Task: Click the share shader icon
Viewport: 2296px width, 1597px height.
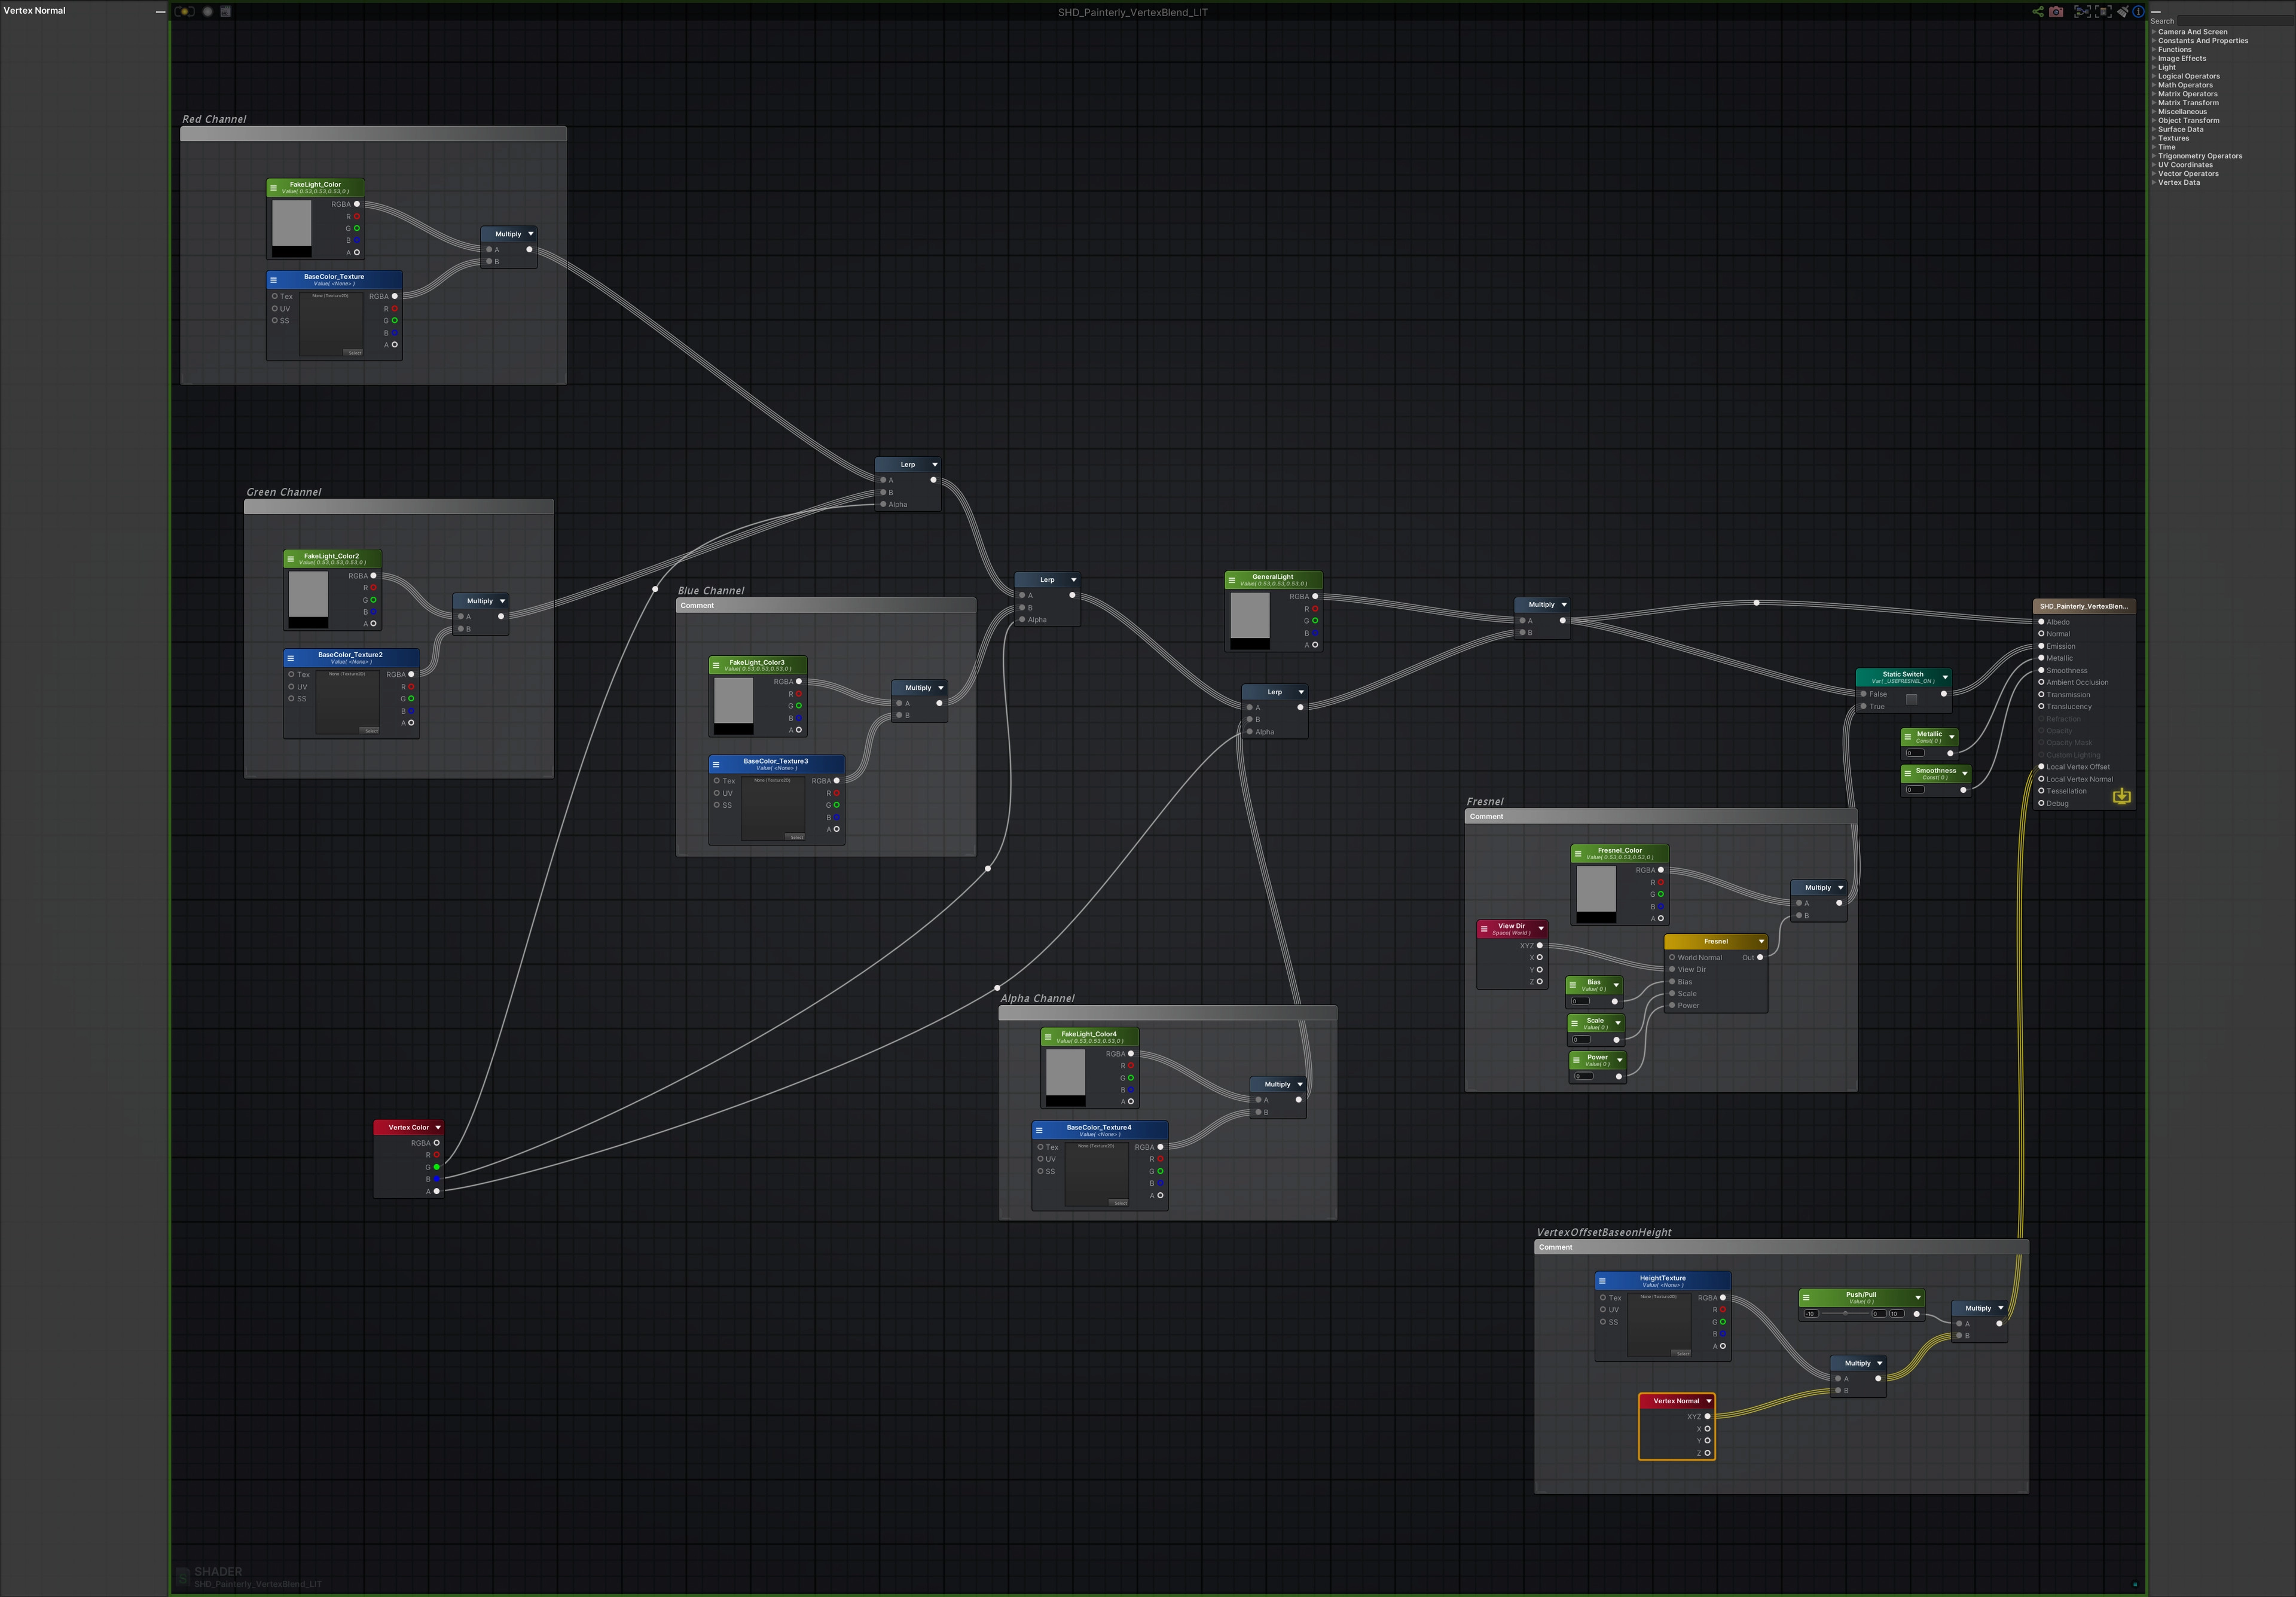Action: point(2037,12)
